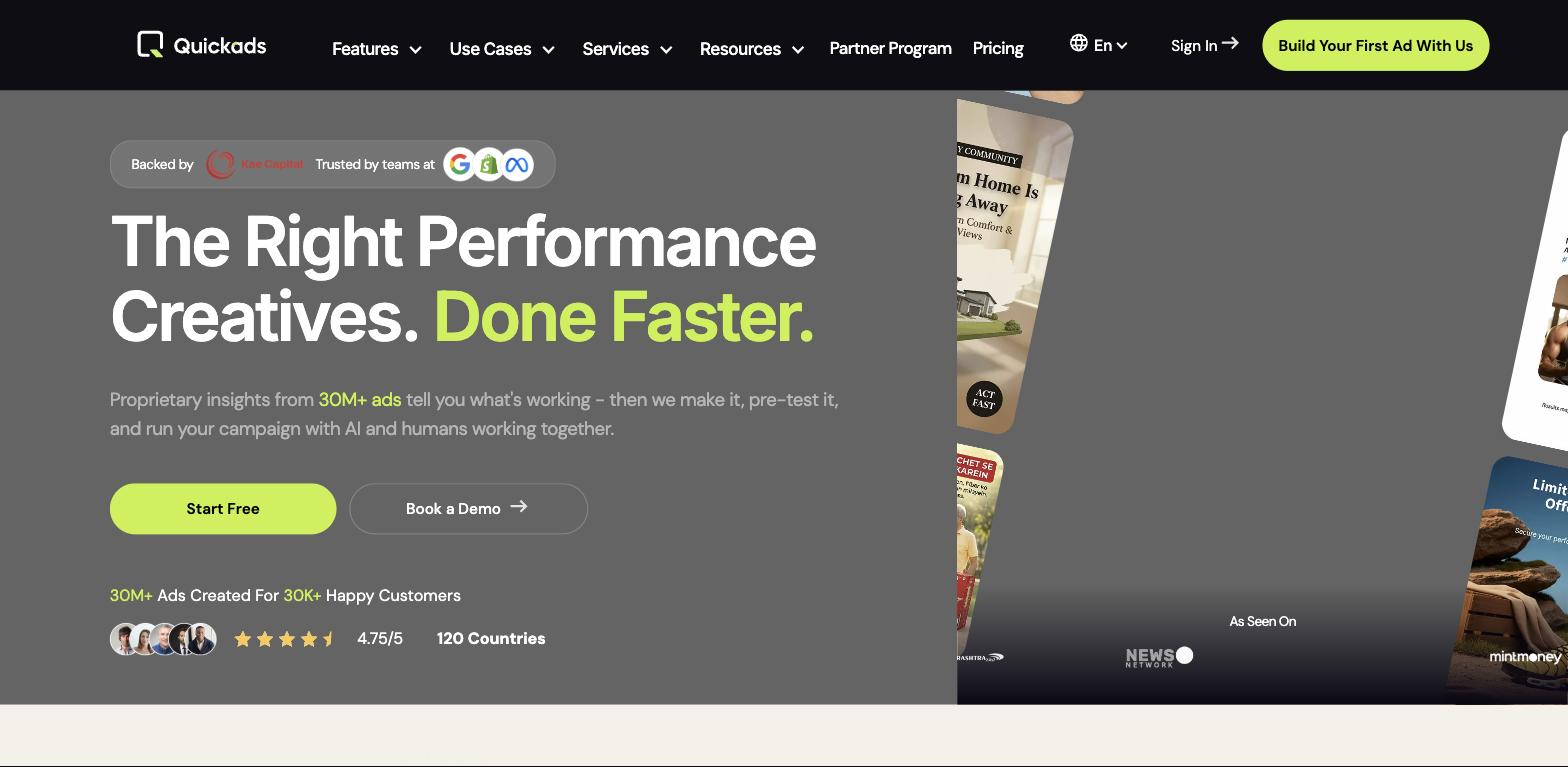This screenshot has height=767, width=1568.
Task: Click the 30M+ ads highlighted text
Action: click(360, 400)
